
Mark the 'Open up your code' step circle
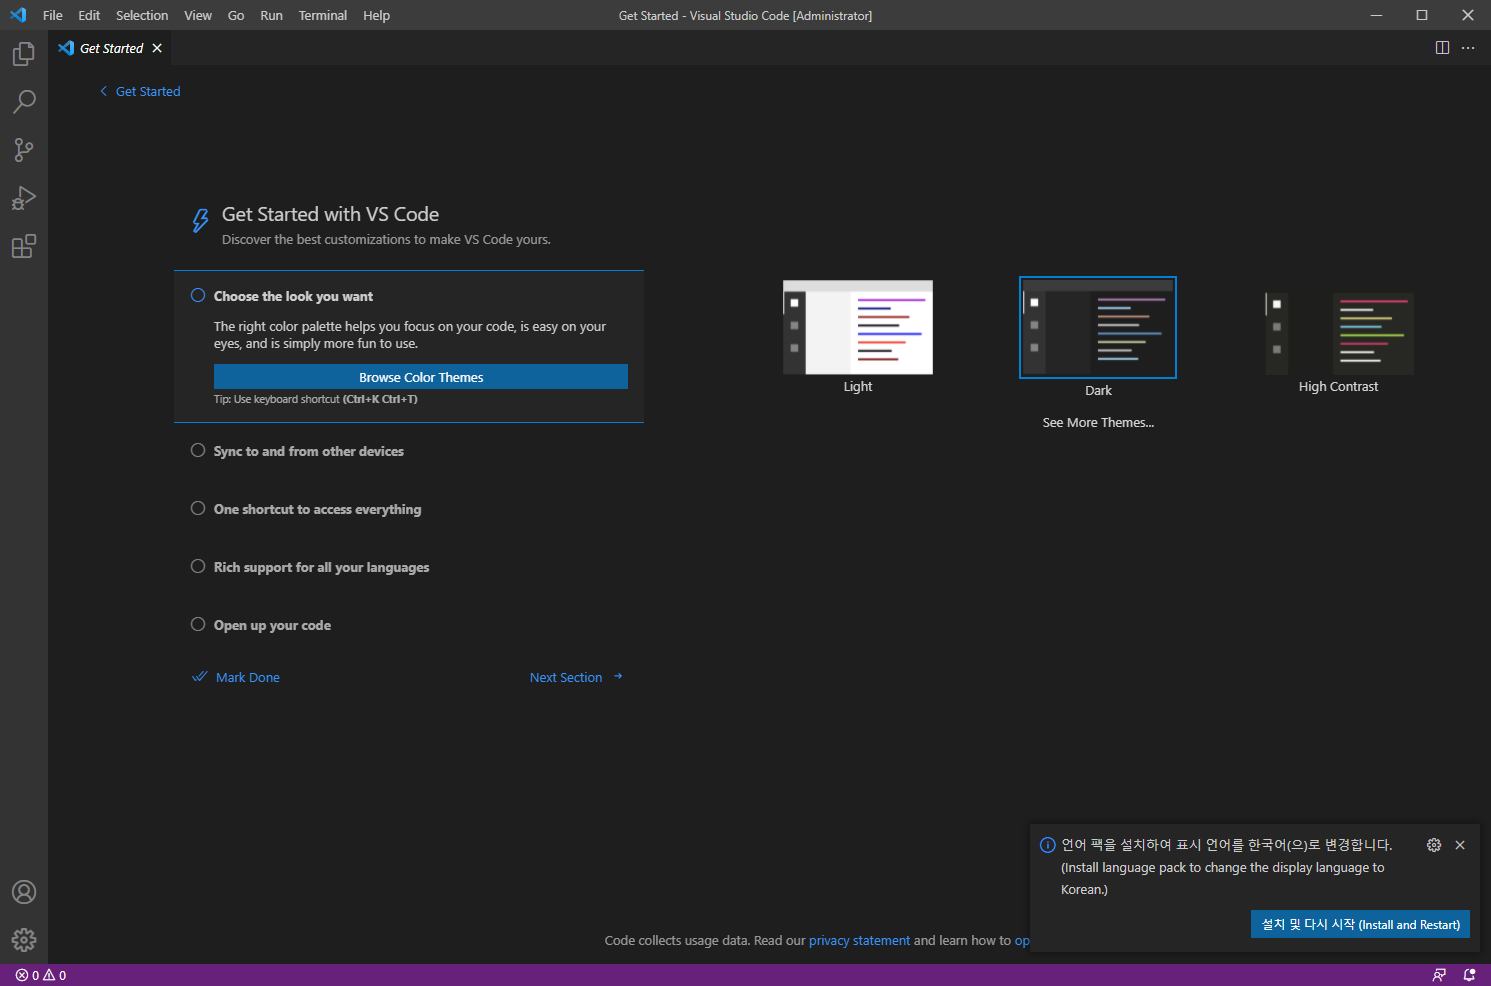click(x=198, y=624)
